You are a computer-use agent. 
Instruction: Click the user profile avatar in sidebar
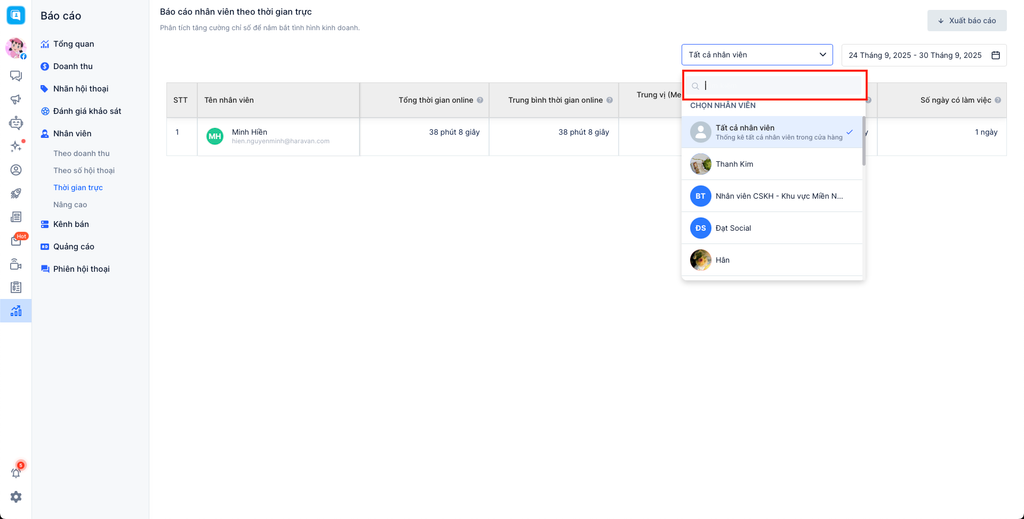[16, 48]
